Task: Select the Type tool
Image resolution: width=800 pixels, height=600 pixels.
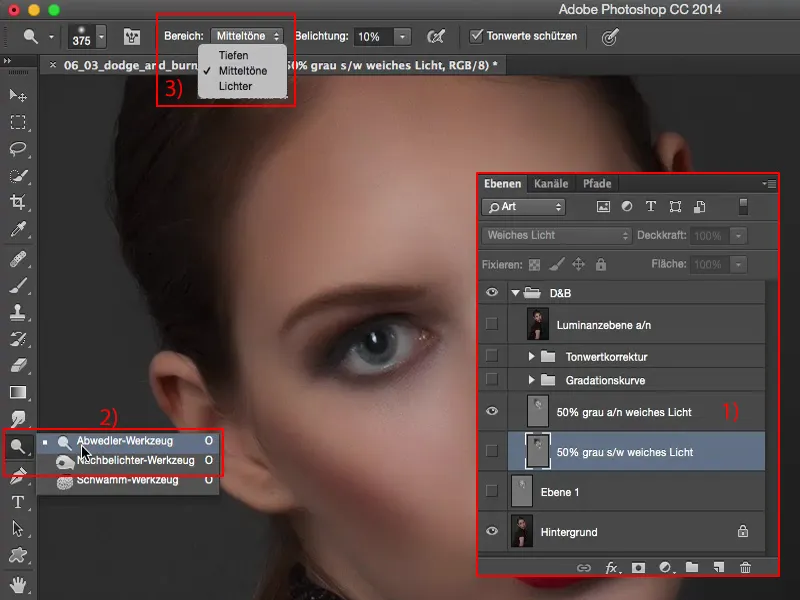Action: click(18, 501)
